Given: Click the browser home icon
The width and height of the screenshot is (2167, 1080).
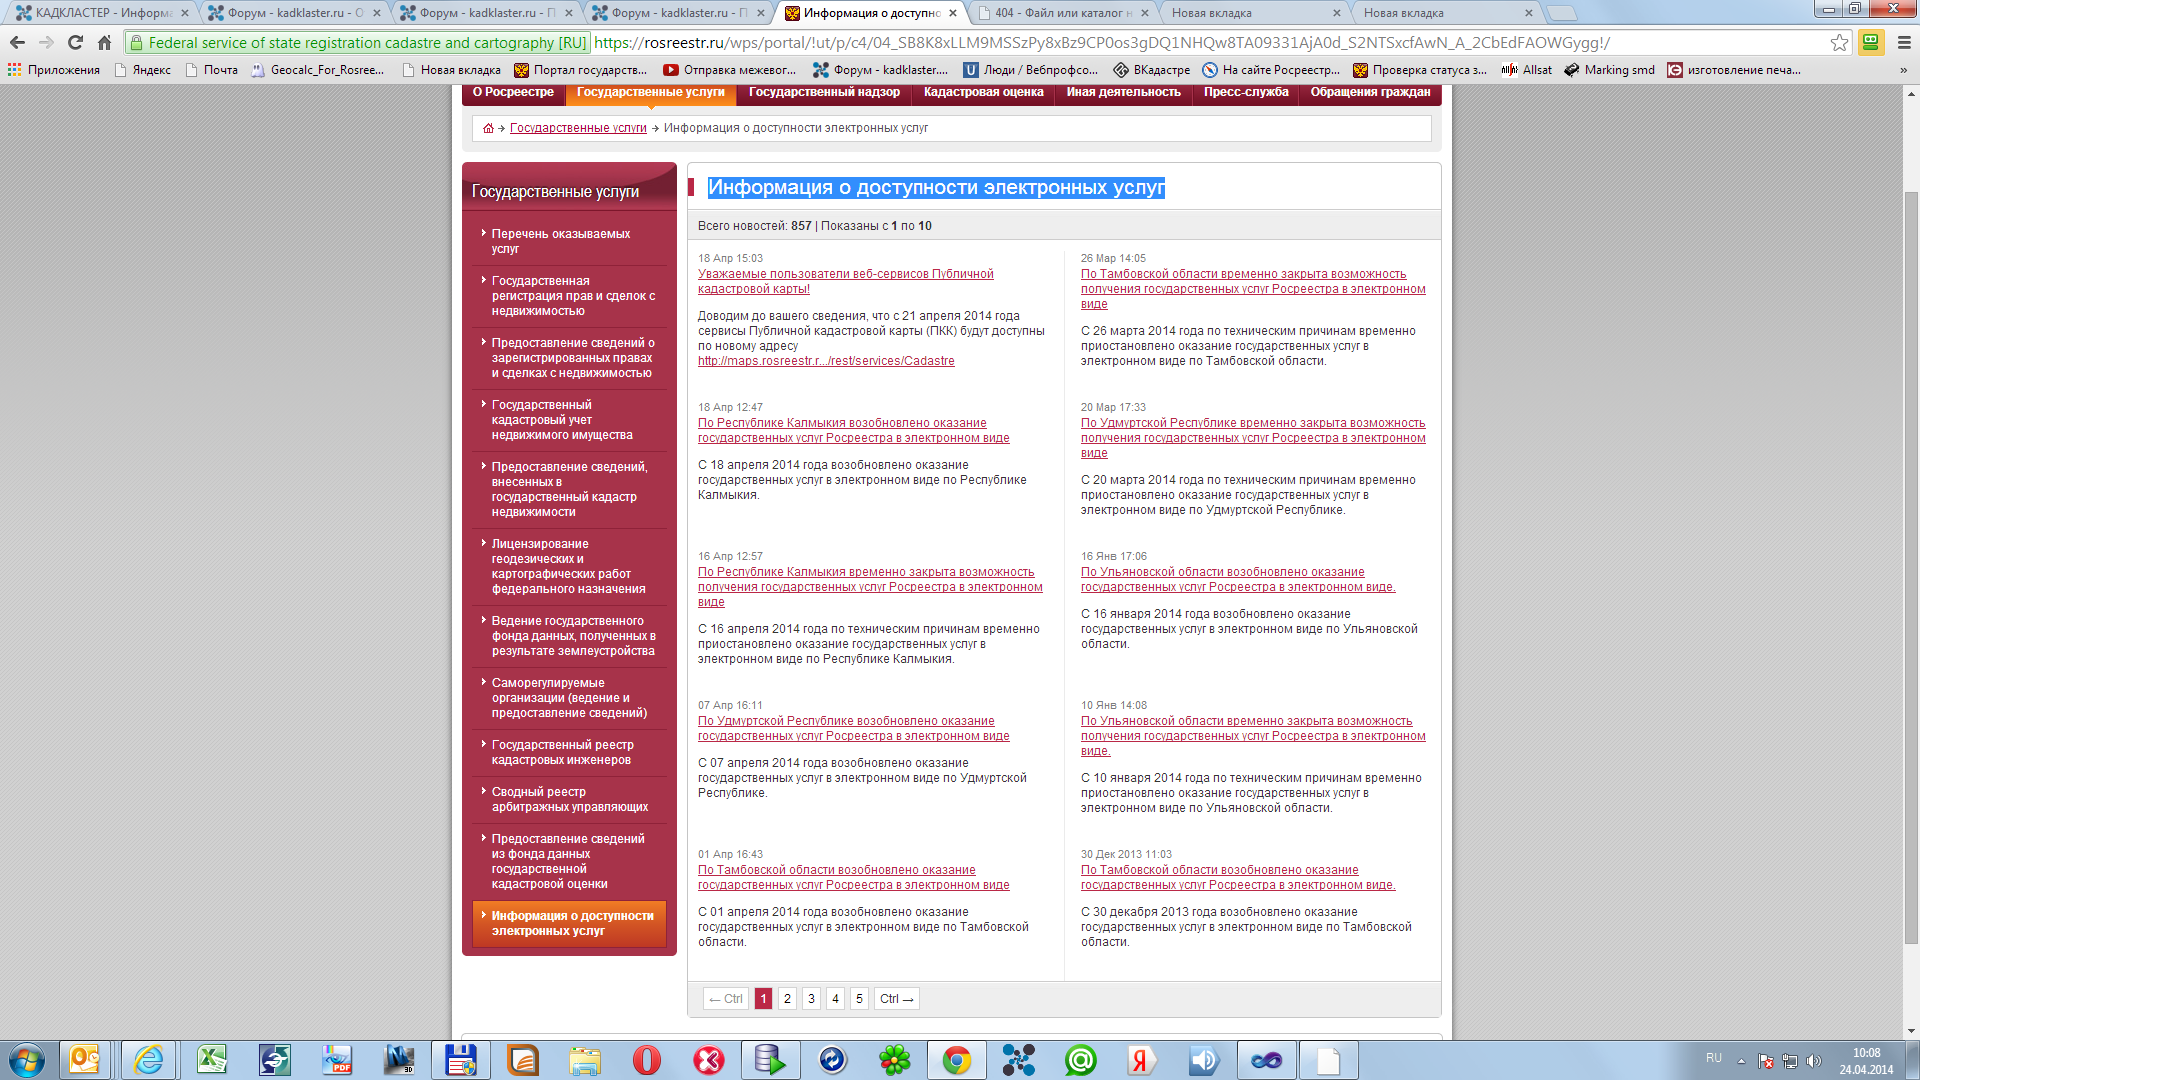Looking at the screenshot, I should coord(104,42).
